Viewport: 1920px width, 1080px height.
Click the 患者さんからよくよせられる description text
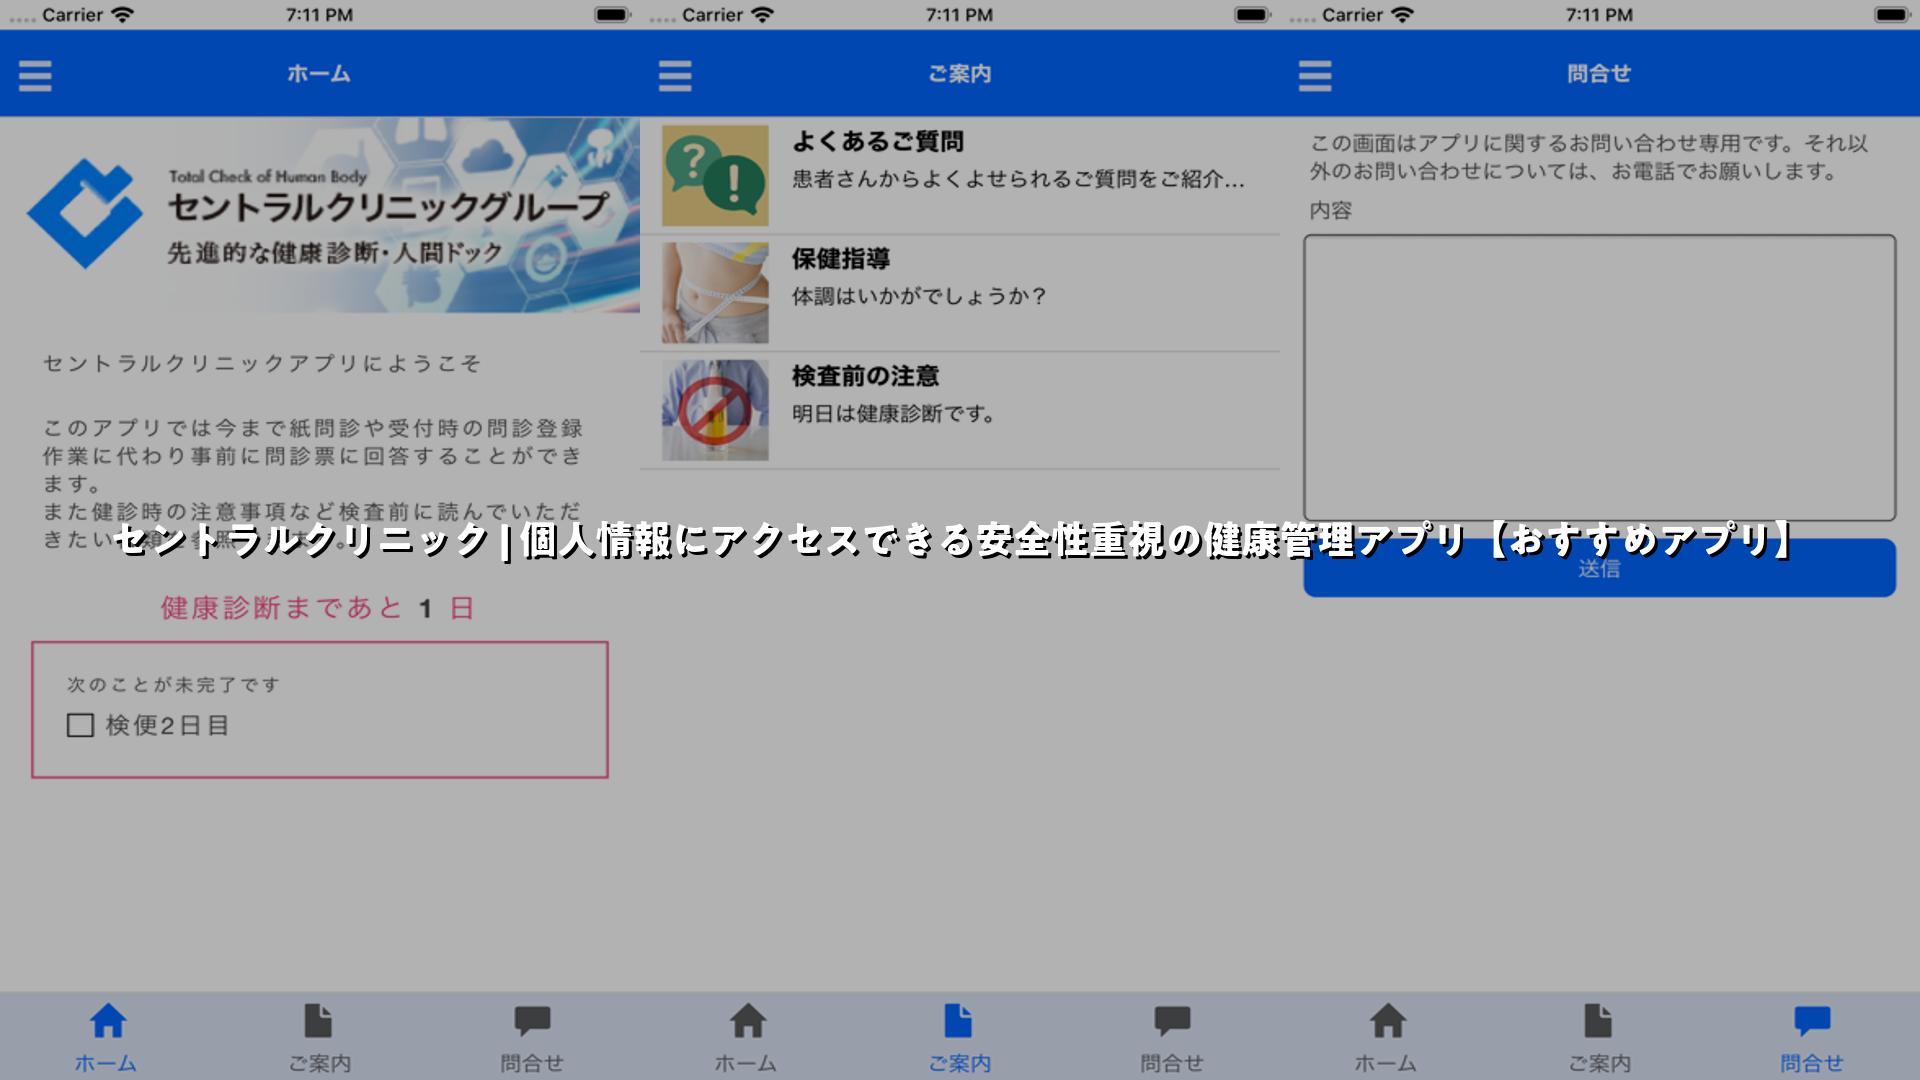[1018, 179]
